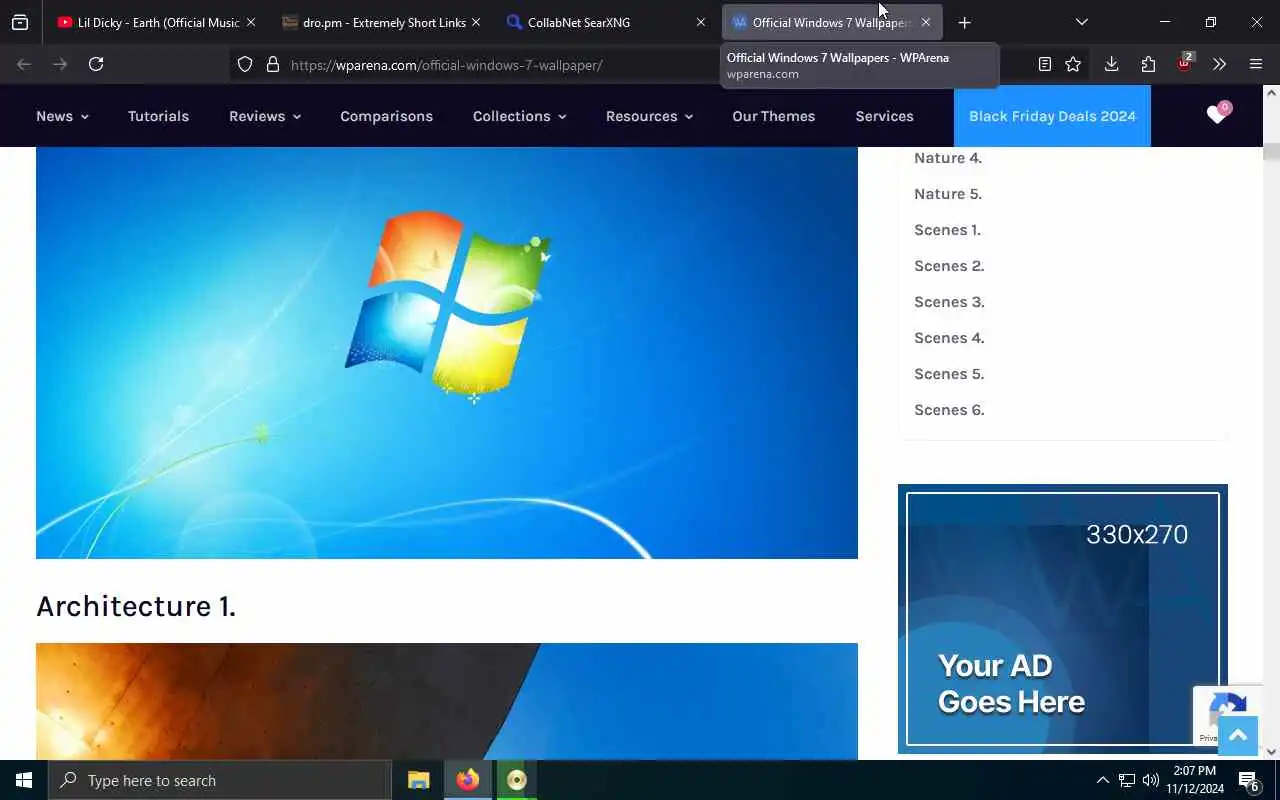Expand the Reviews menu dropdown
The height and width of the screenshot is (800, 1280).
[x=265, y=116]
